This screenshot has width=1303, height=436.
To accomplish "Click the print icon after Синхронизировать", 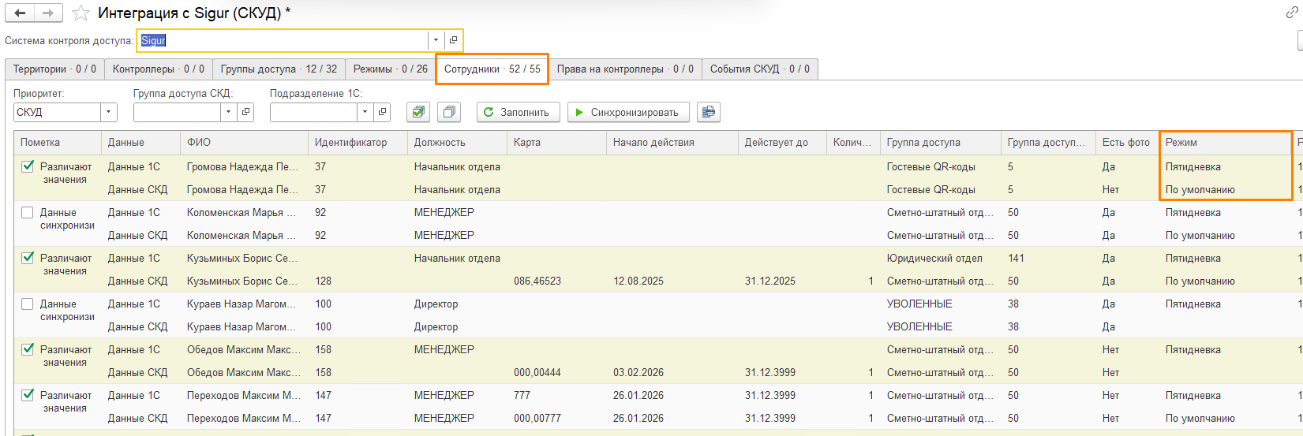I will pyautogui.click(x=709, y=112).
